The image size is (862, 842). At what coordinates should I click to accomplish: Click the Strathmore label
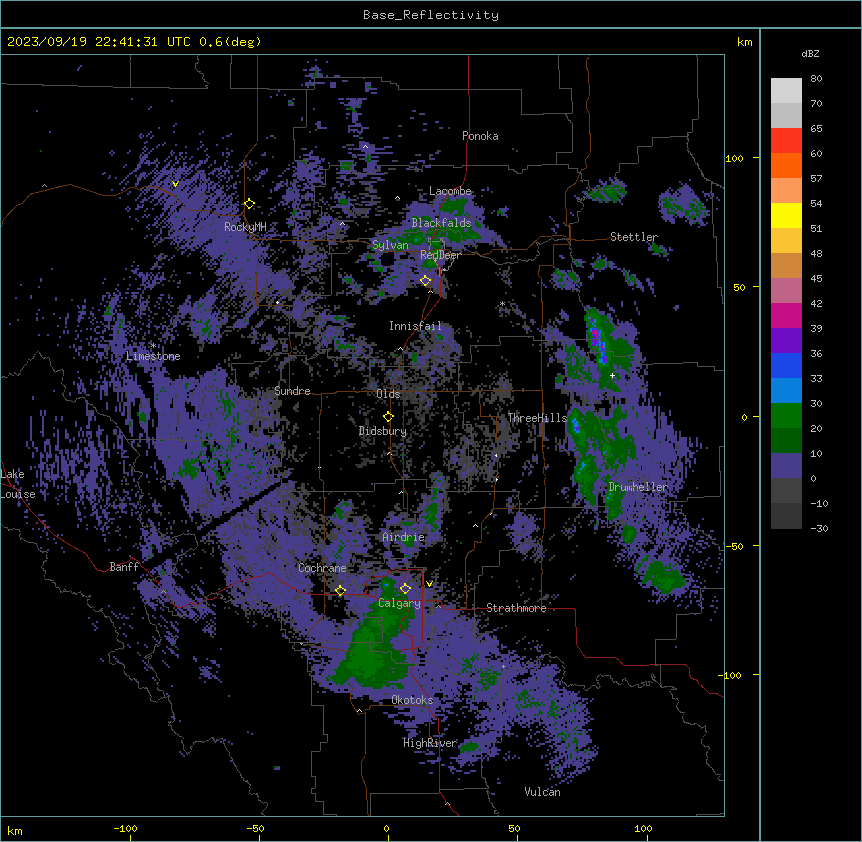[x=516, y=608]
